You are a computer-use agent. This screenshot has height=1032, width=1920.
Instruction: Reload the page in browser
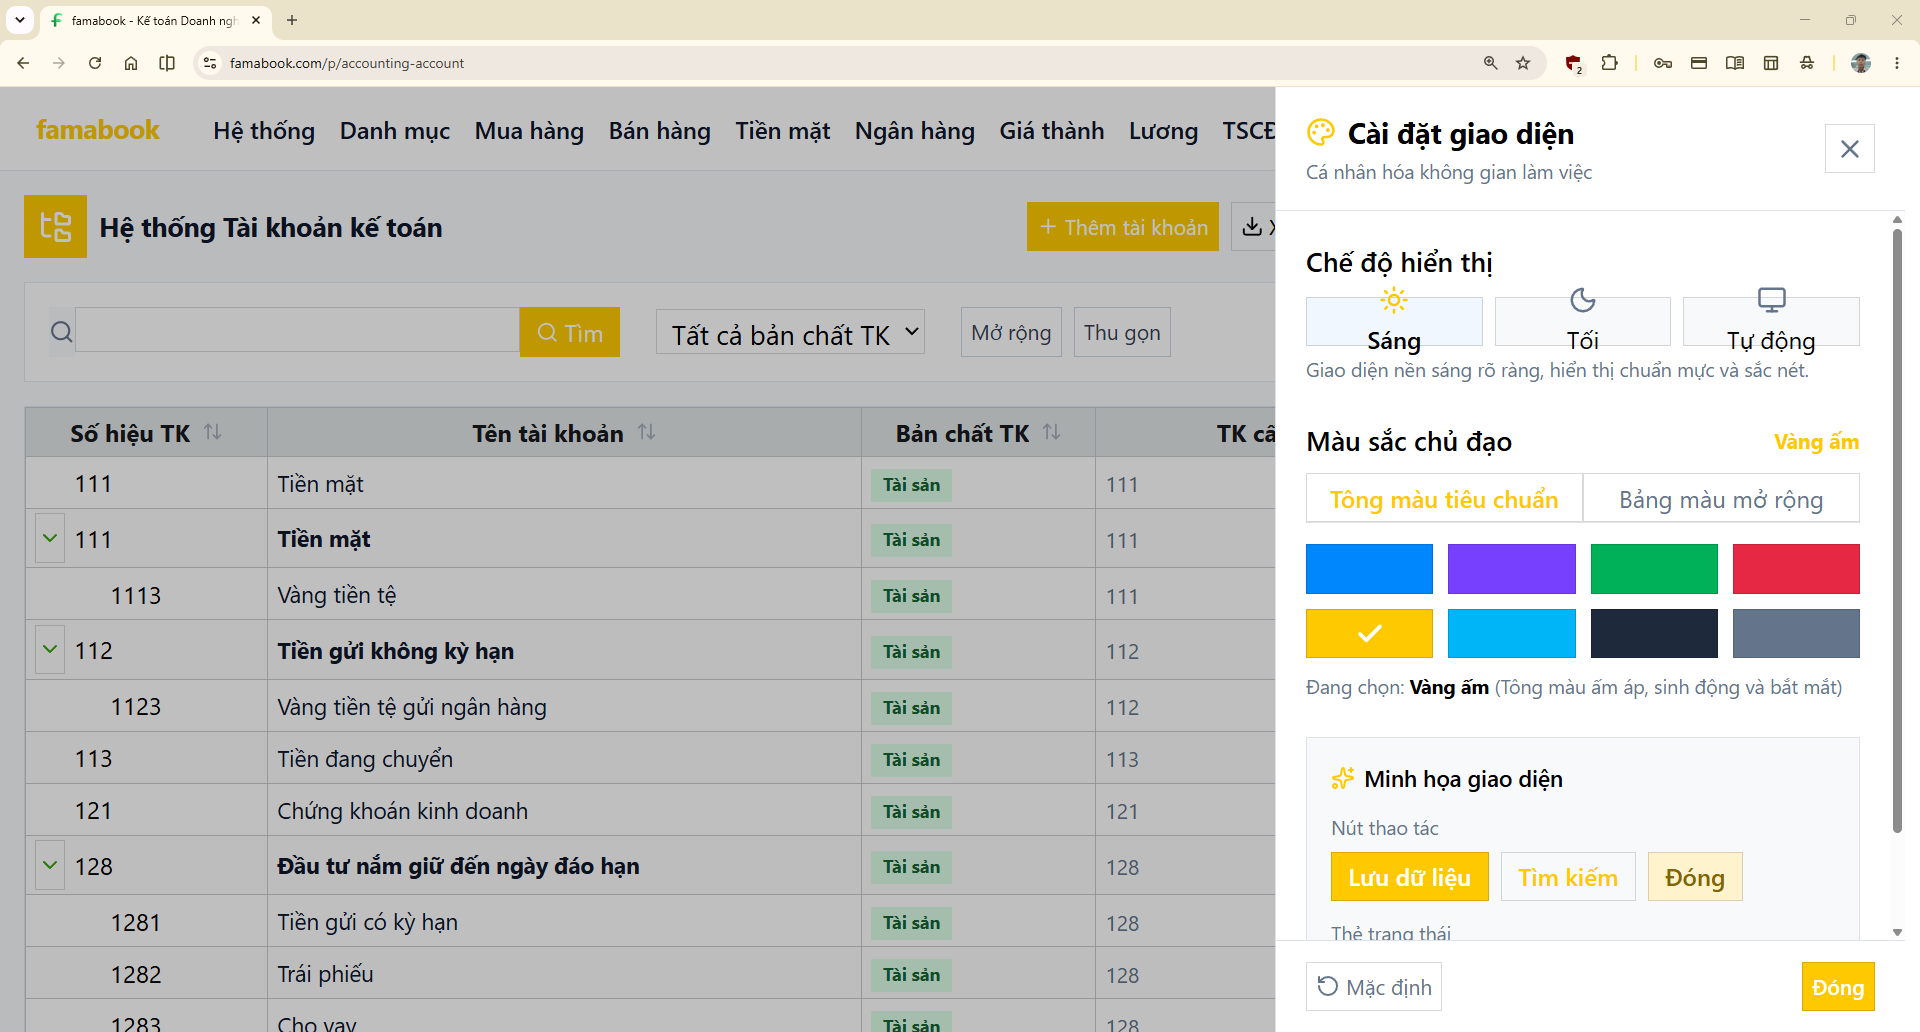(x=95, y=63)
